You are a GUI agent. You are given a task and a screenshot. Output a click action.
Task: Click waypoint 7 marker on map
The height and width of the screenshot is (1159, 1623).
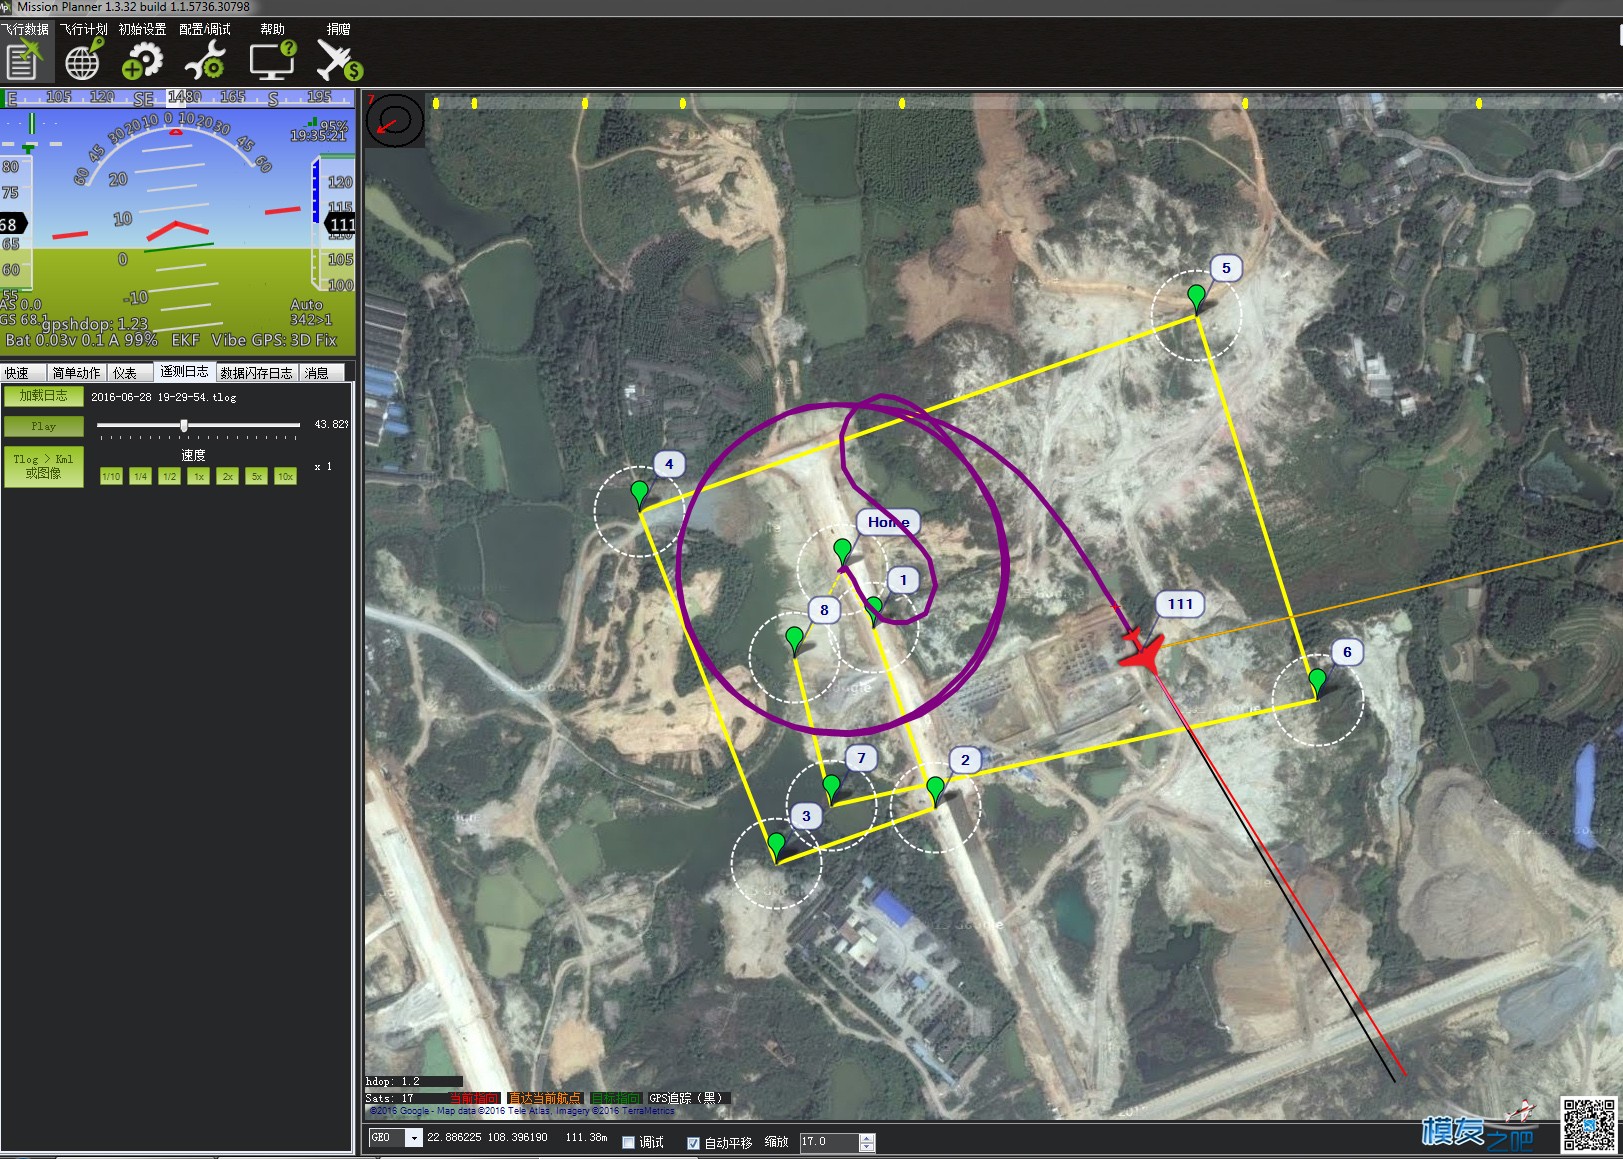[x=831, y=788]
